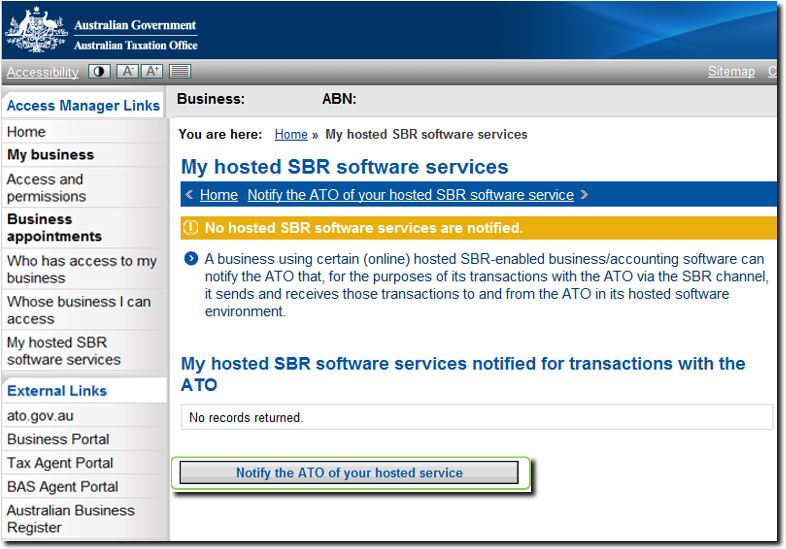Click Home in the breadcrumb trail
Viewport: 786px width, 549px height.
coord(290,134)
